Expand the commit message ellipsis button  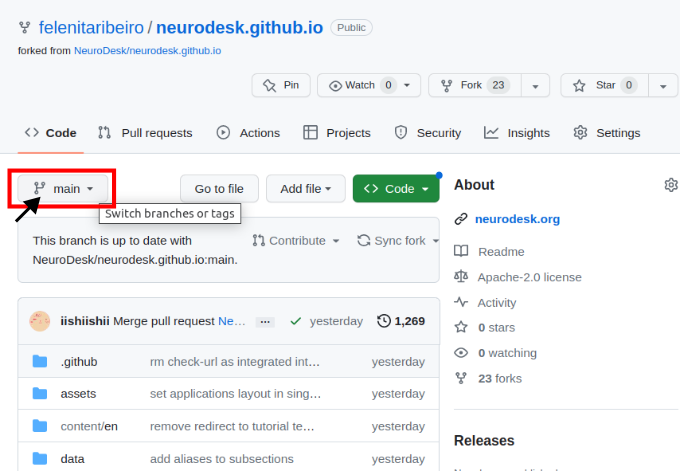coord(265,322)
